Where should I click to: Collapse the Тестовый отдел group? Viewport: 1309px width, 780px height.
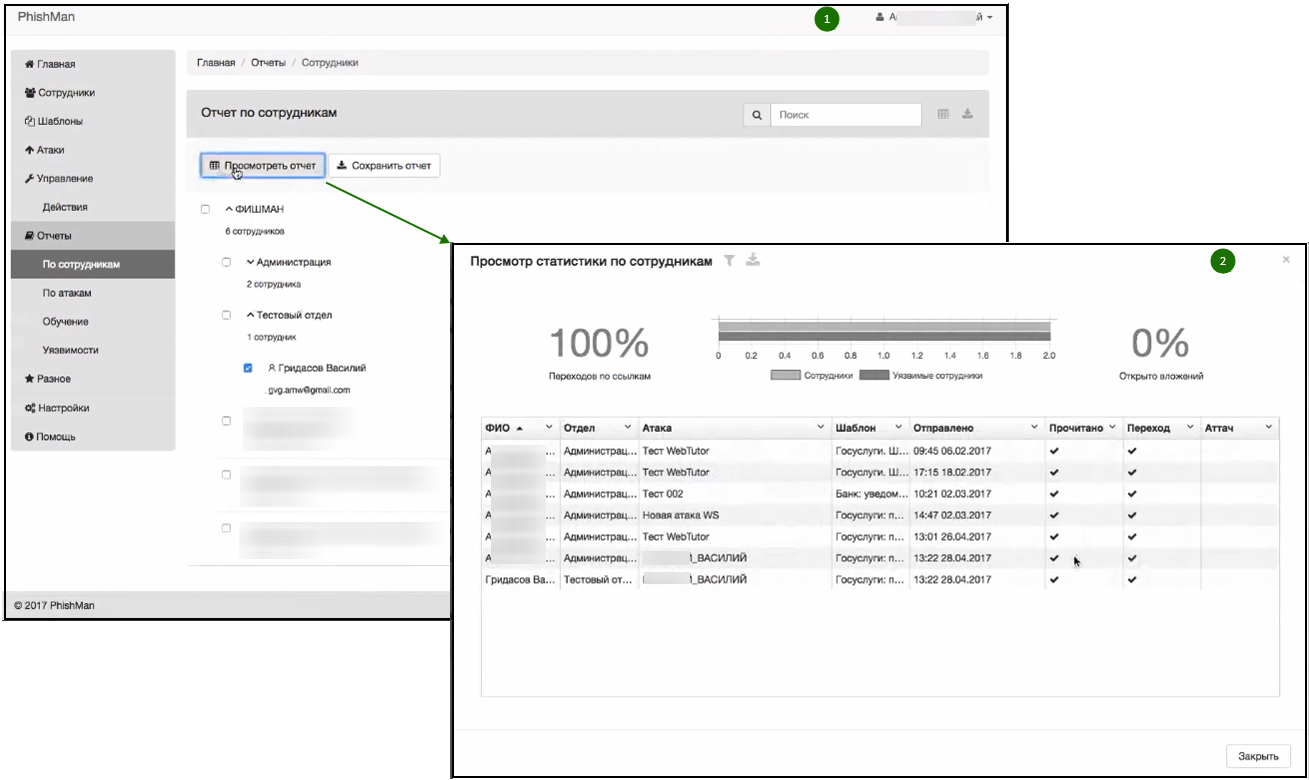pyautogui.click(x=250, y=315)
